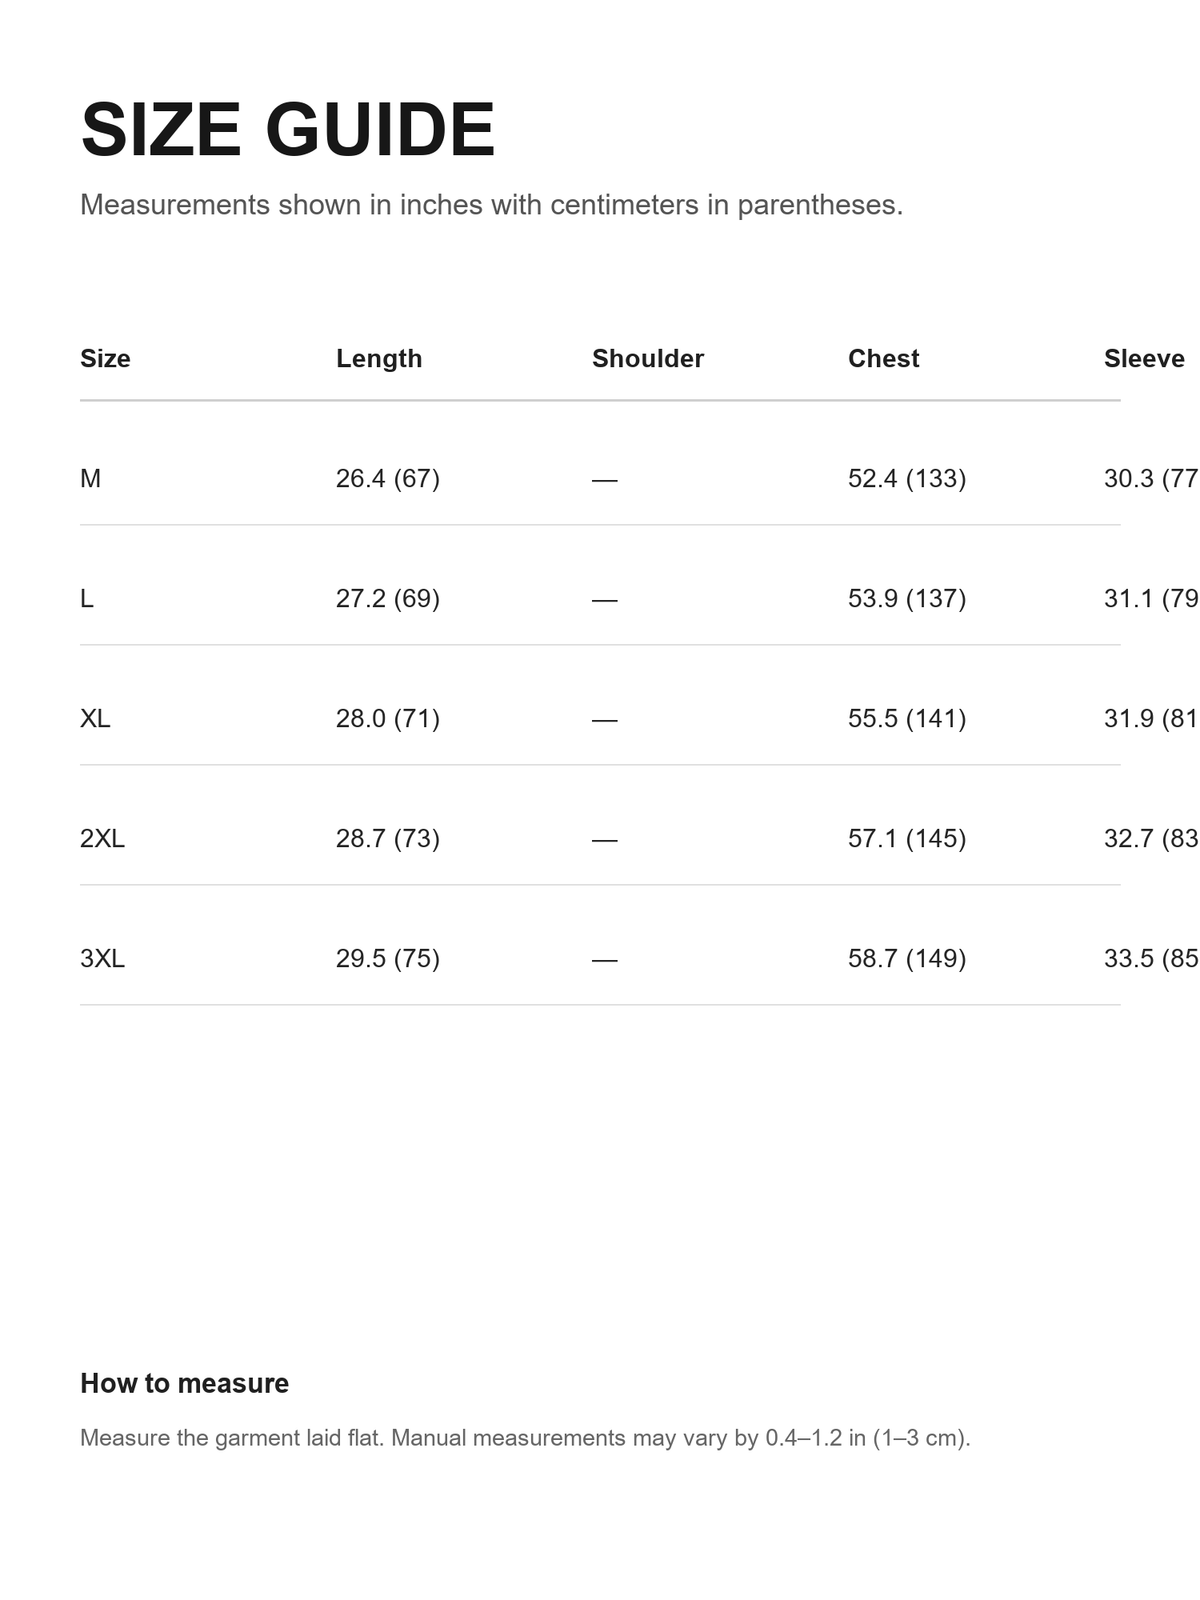
Task: Select the Length column header
Action: [379, 358]
